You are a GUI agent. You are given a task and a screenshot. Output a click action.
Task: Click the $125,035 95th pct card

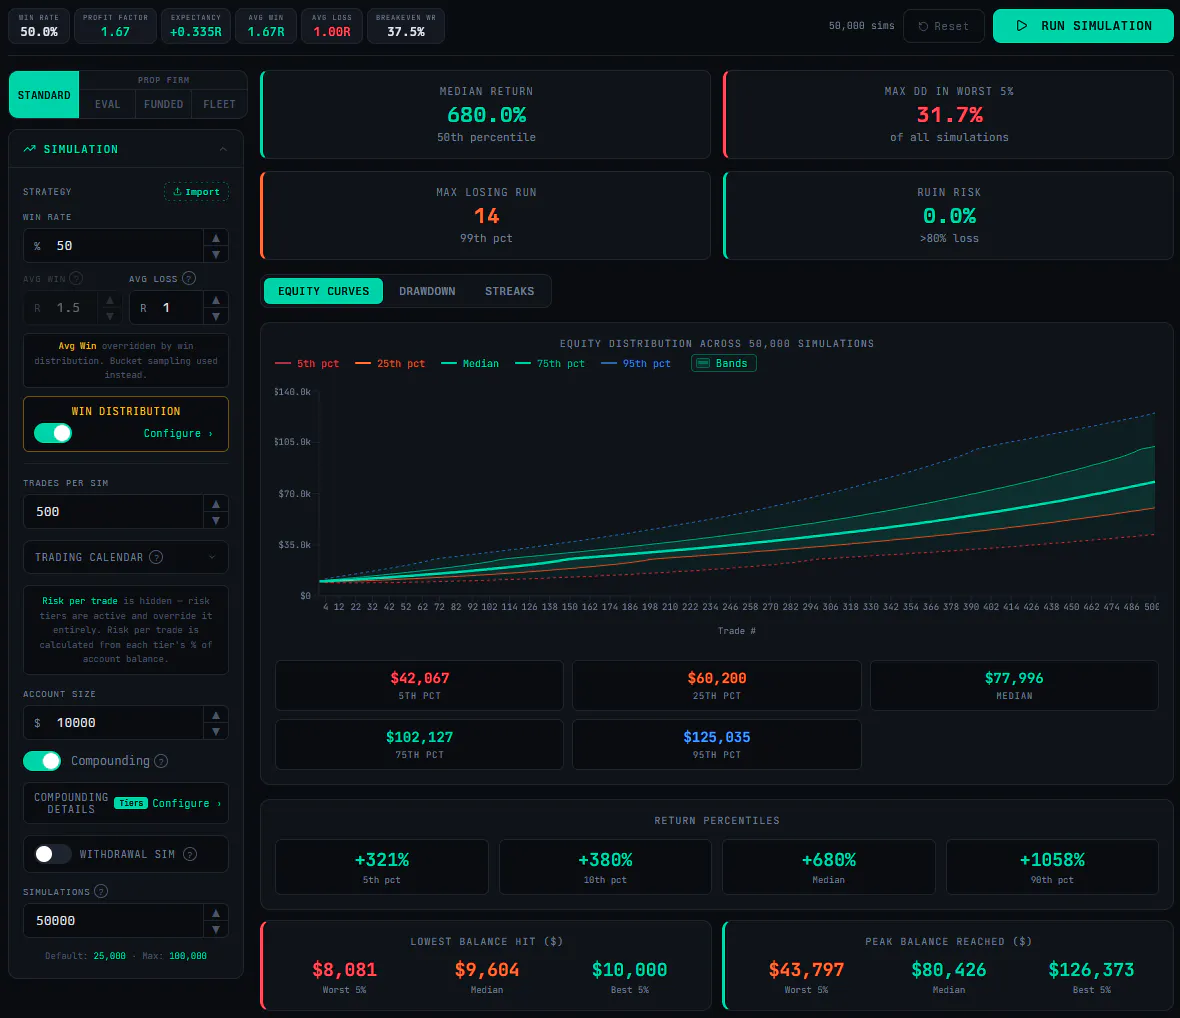pyautogui.click(x=716, y=744)
